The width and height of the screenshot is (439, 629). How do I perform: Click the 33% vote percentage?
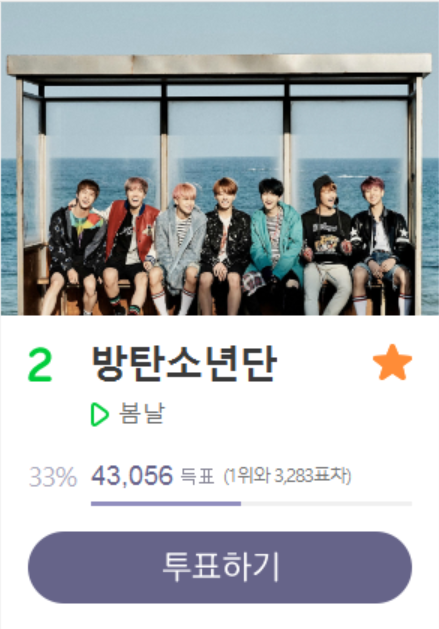pyautogui.click(x=53, y=477)
